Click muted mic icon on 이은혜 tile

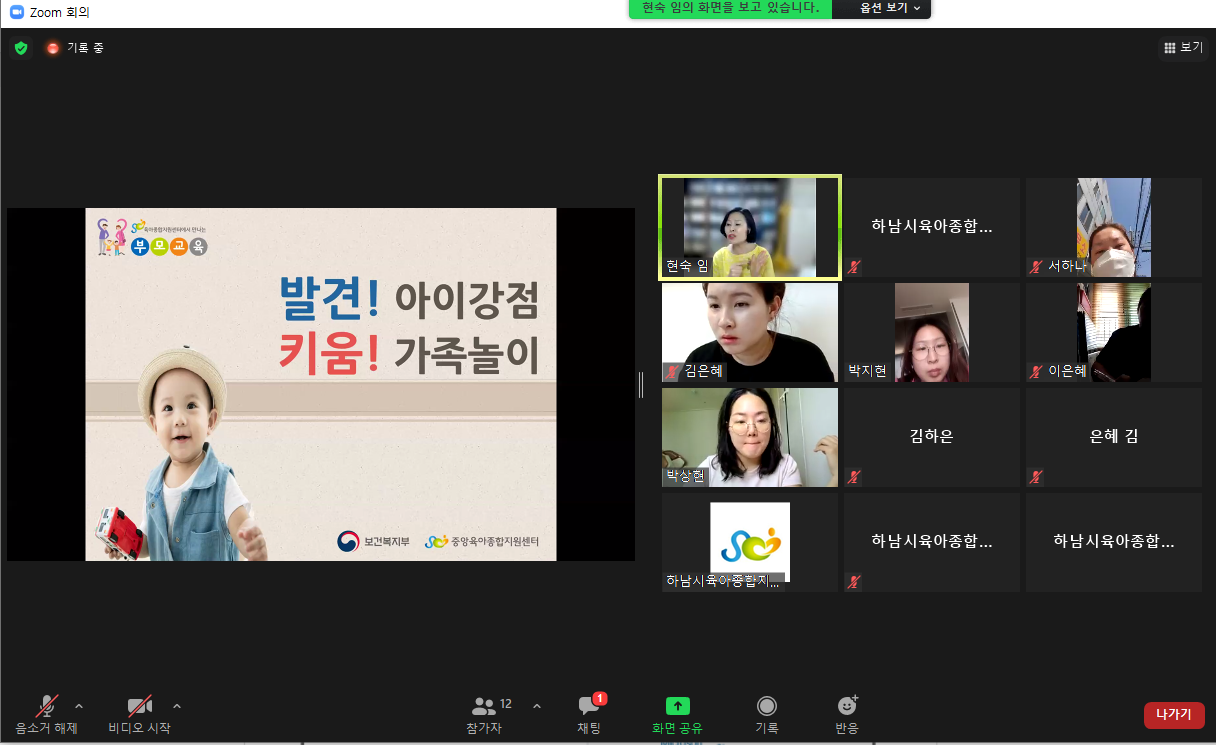tap(1037, 371)
